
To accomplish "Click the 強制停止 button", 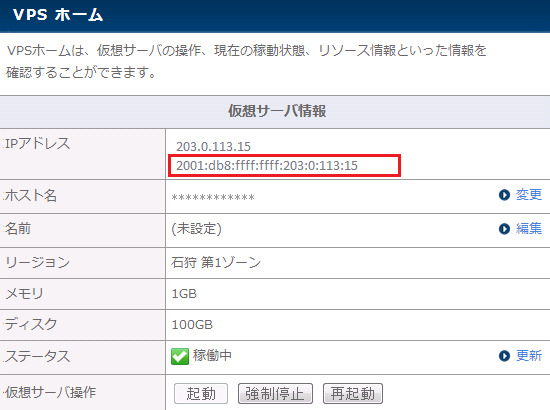I will coord(275,394).
